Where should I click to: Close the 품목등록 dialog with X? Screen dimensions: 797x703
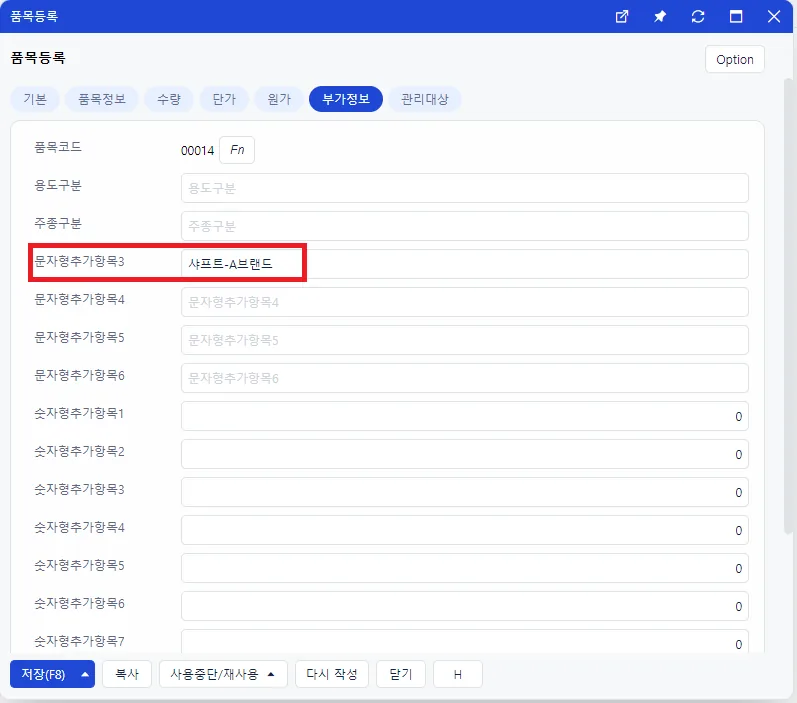tap(774, 17)
